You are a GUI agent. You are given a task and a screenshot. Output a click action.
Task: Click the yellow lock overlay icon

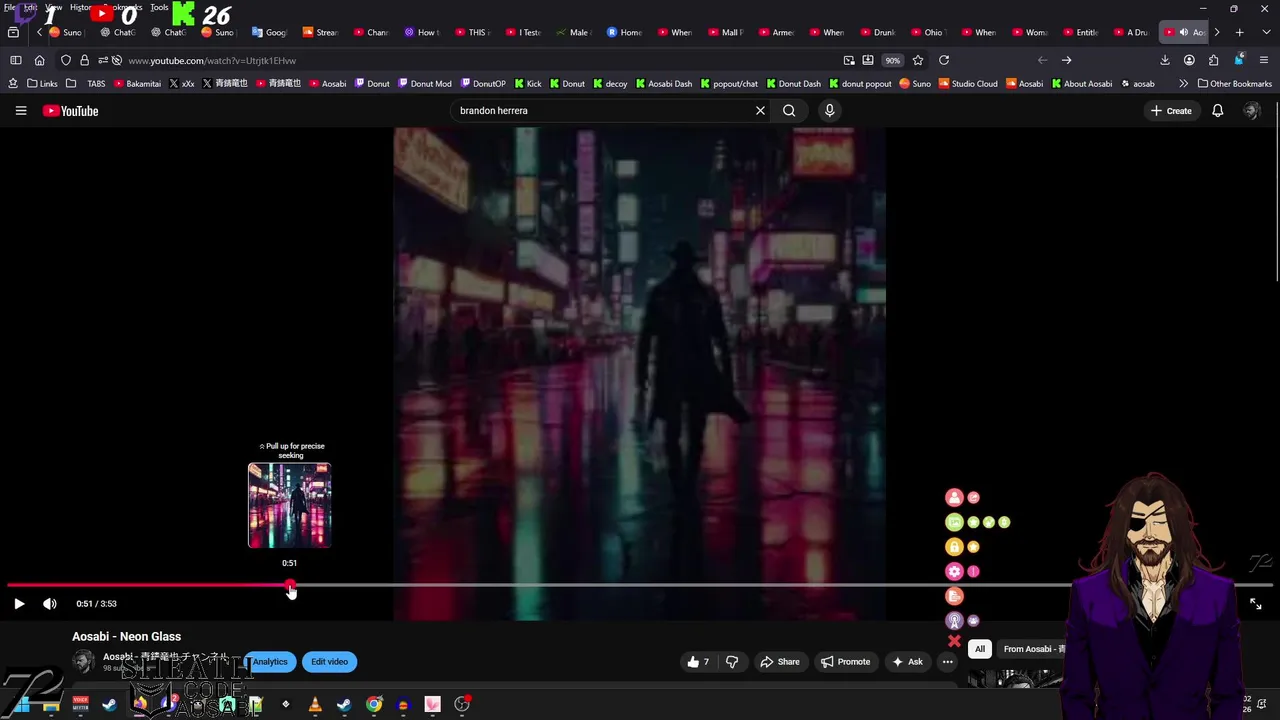tap(954, 547)
